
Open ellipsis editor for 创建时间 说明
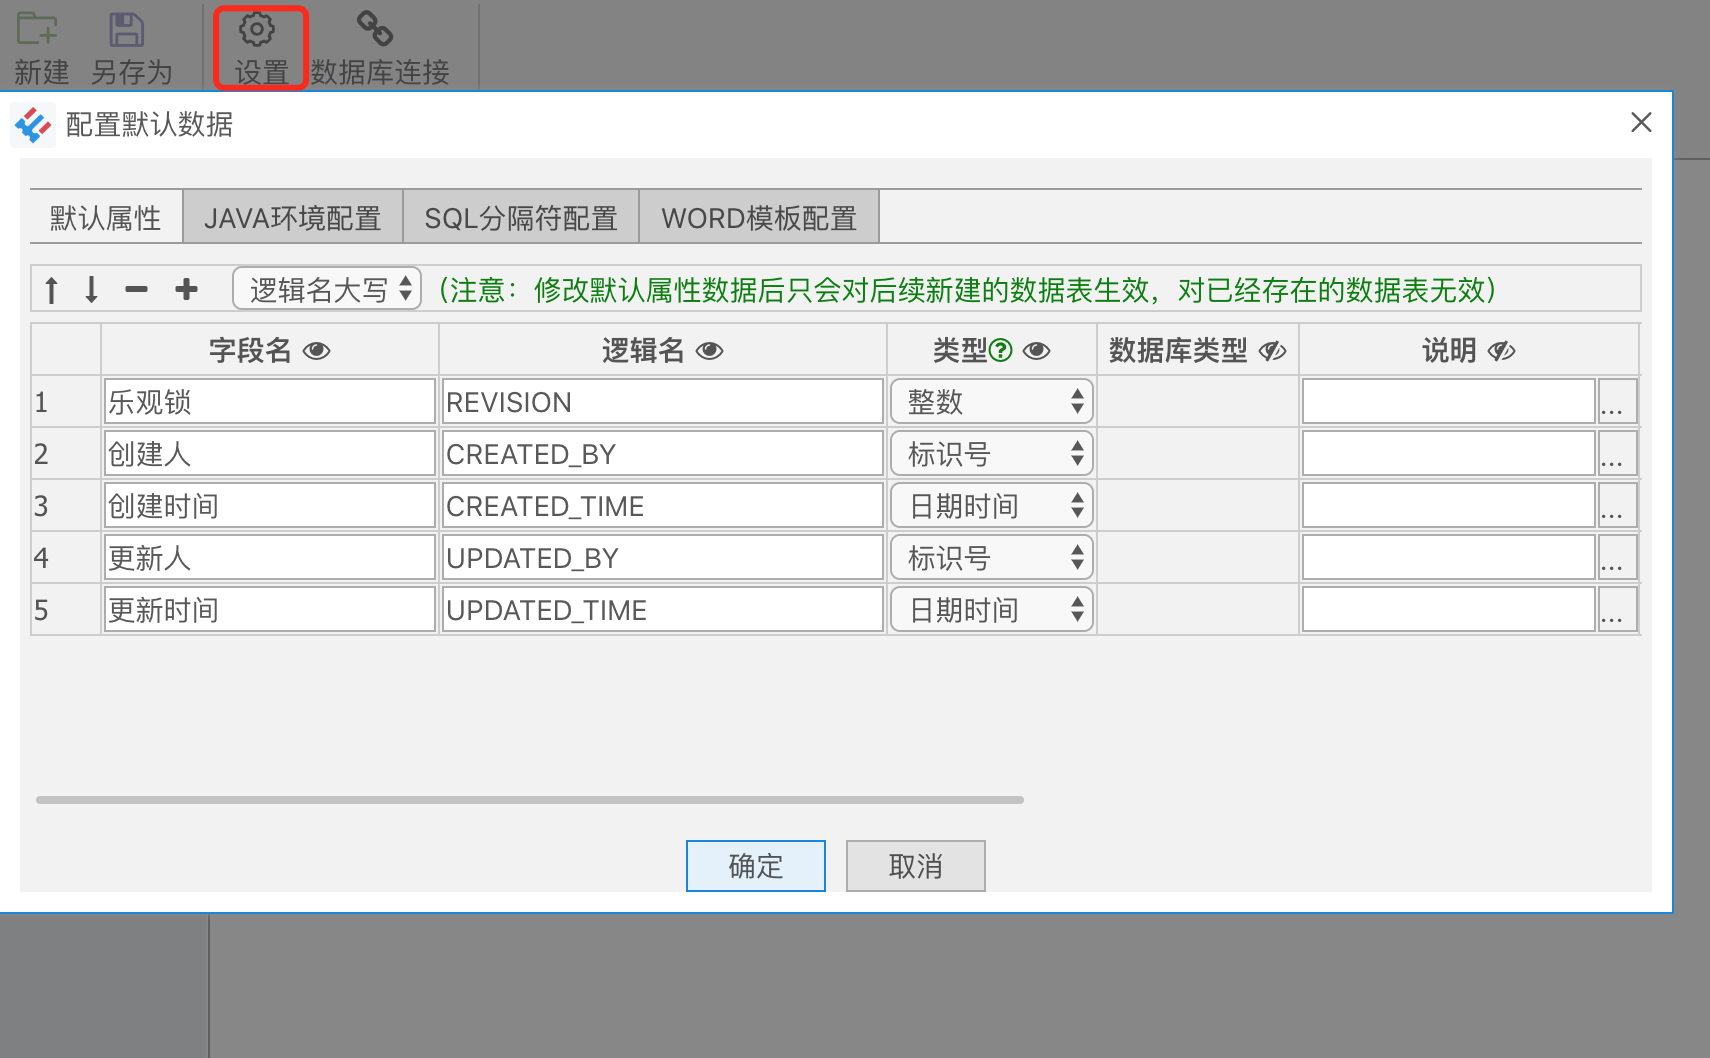pyautogui.click(x=1617, y=506)
